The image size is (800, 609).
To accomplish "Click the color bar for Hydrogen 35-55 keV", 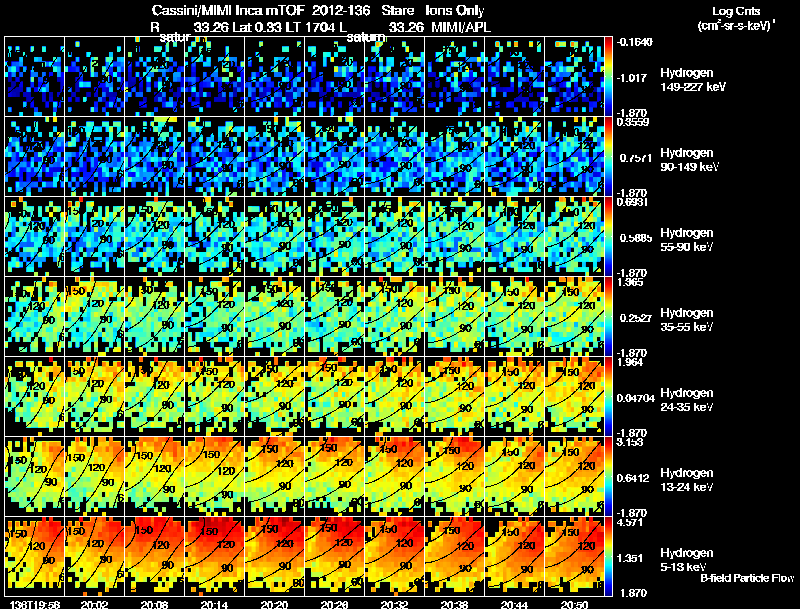I will (x=608, y=317).
